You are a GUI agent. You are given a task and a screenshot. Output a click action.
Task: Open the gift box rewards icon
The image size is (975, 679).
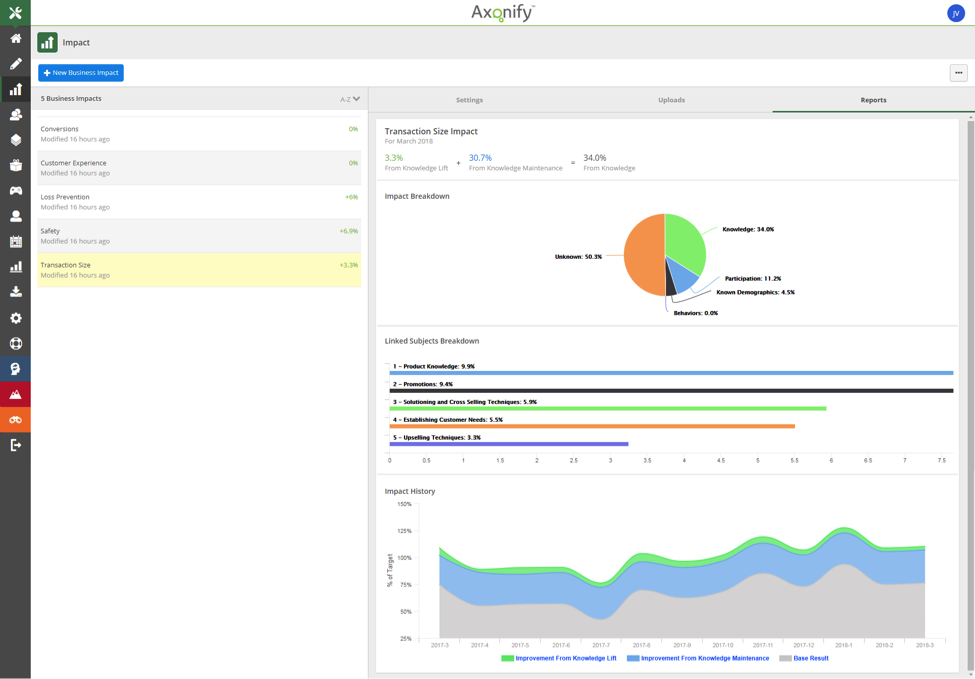[15, 165]
